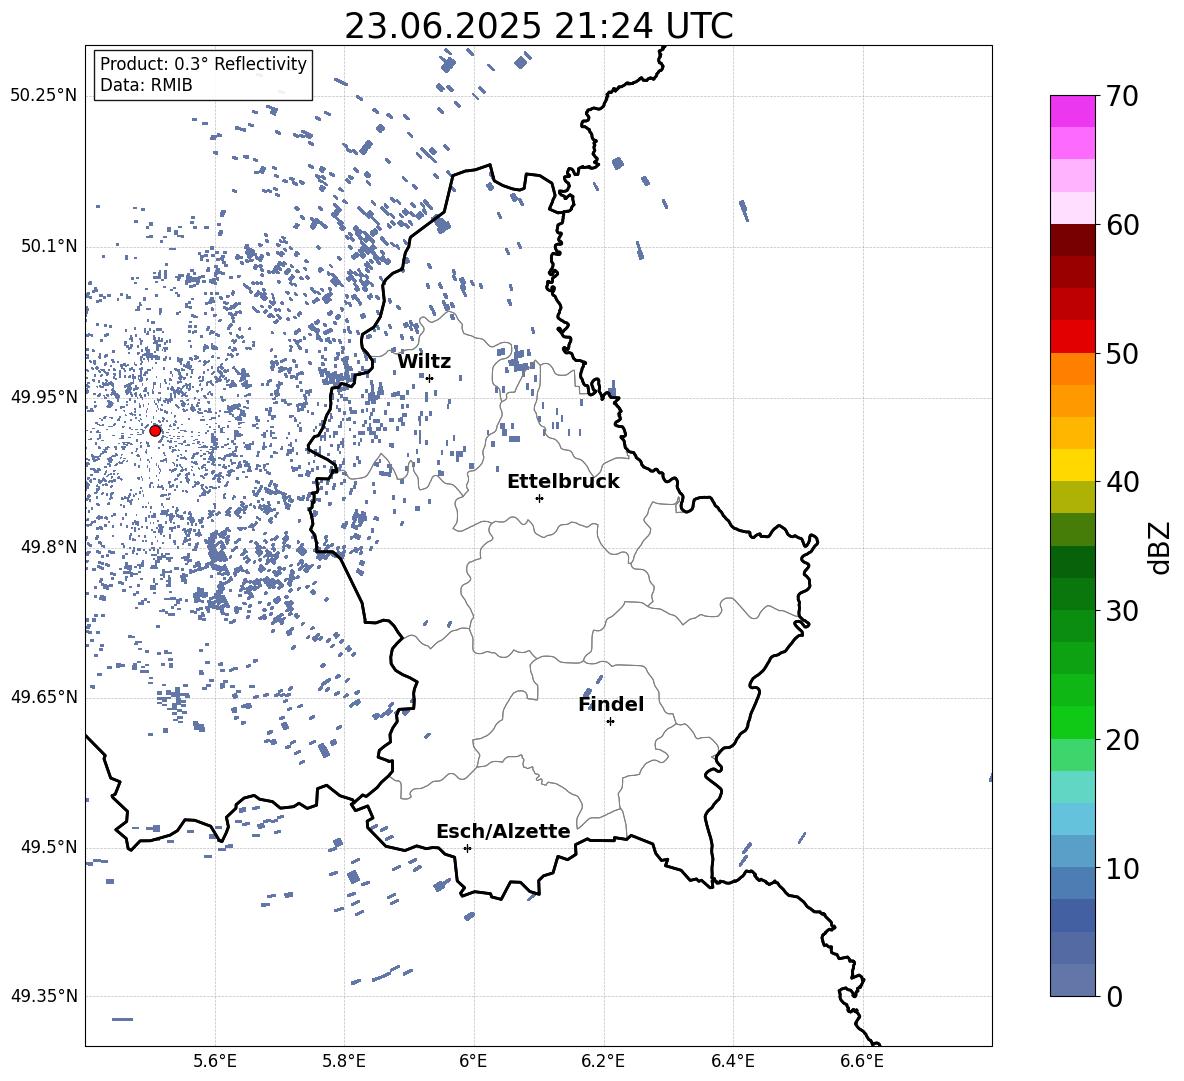1184x1081 pixels.
Task: Click the olive colorbar segment below 40
Action: [x=1072, y=497]
